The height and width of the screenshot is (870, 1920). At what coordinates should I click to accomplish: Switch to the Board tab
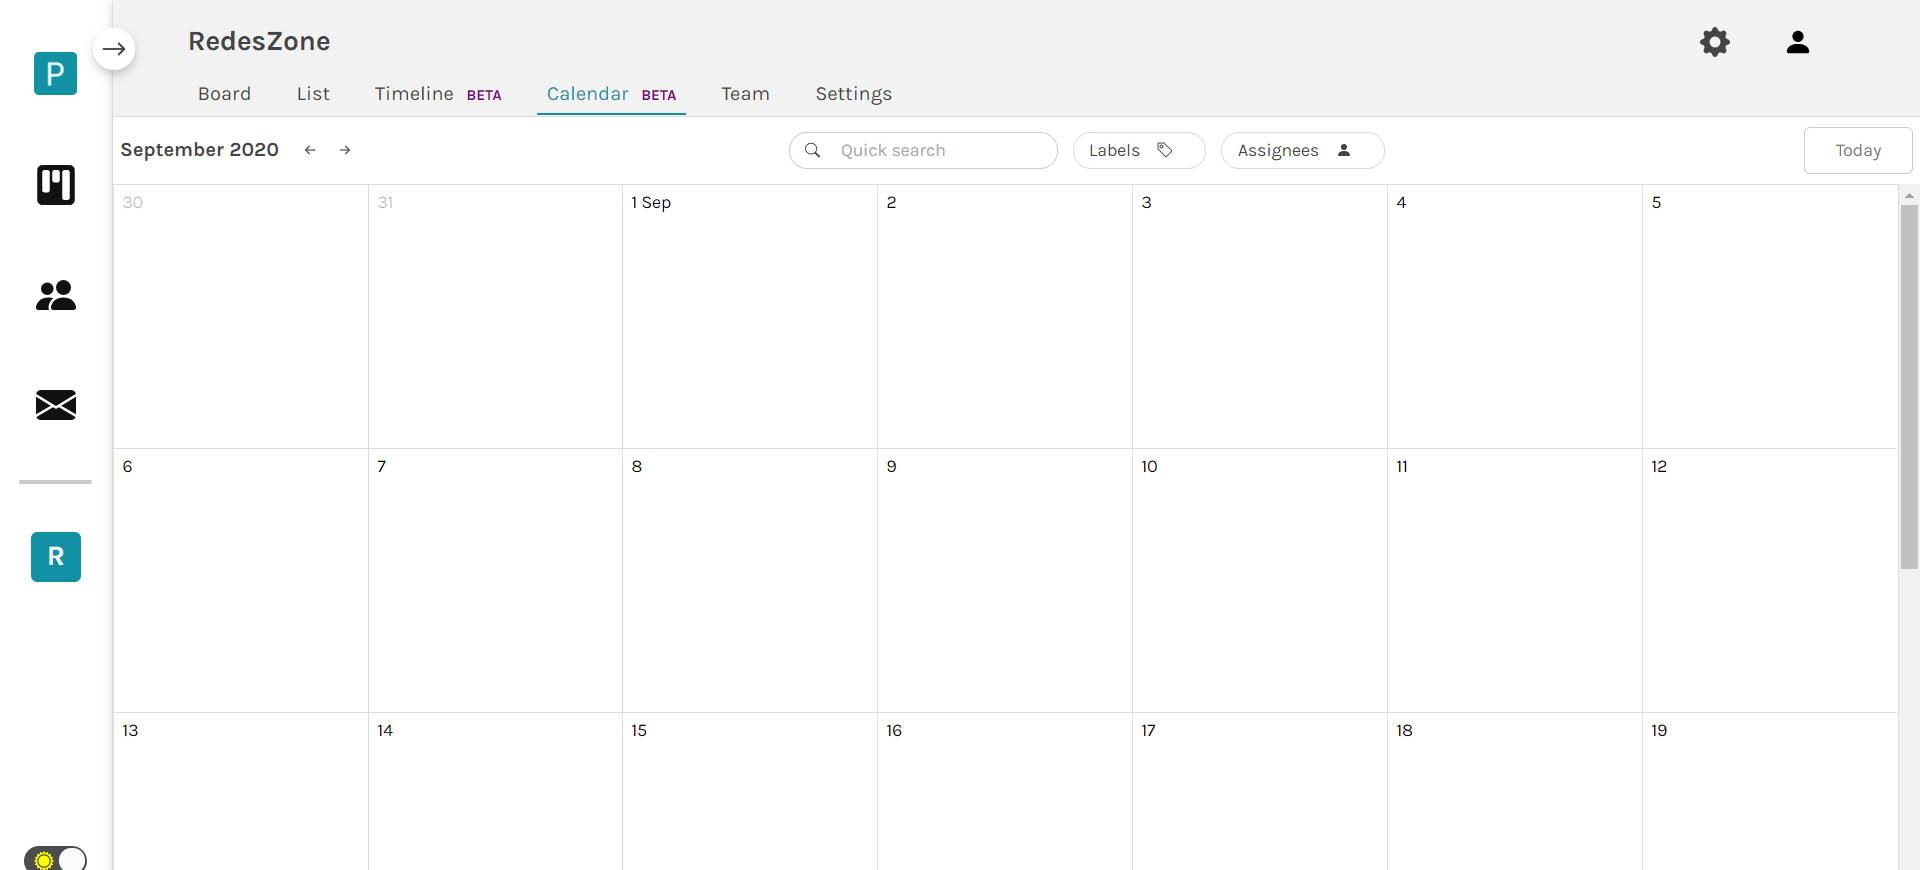pyautogui.click(x=224, y=94)
